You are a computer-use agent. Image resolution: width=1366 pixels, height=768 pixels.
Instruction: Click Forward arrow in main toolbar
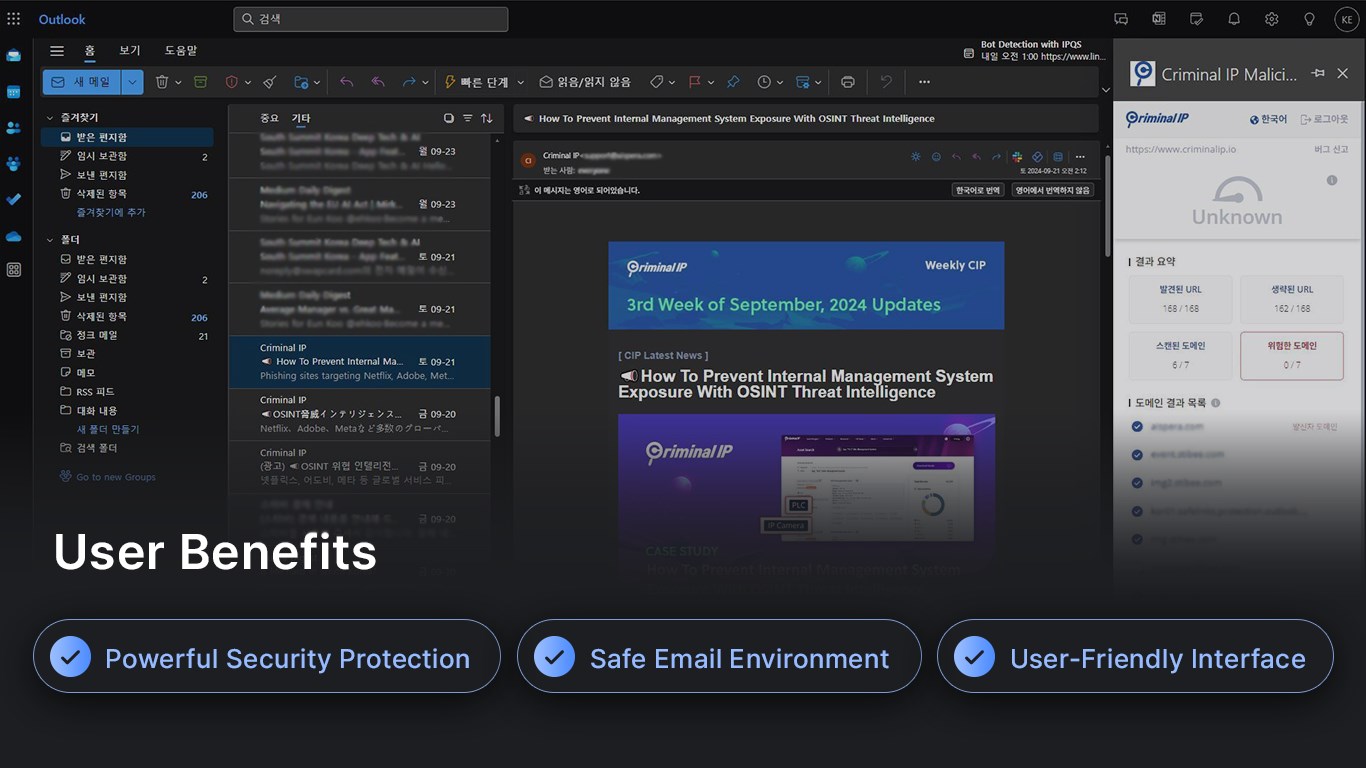tap(409, 82)
